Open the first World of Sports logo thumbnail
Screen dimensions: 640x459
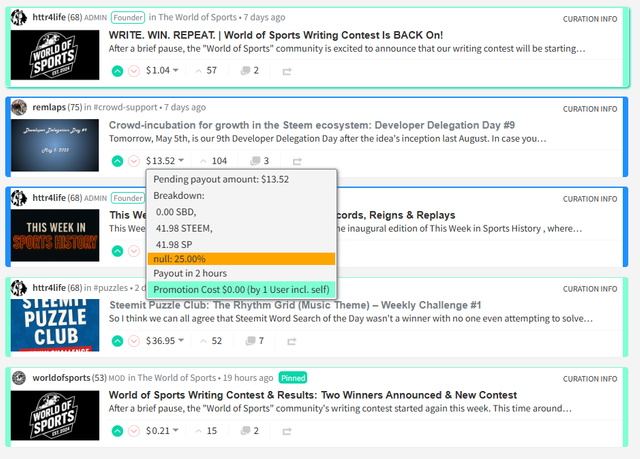point(55,55)
